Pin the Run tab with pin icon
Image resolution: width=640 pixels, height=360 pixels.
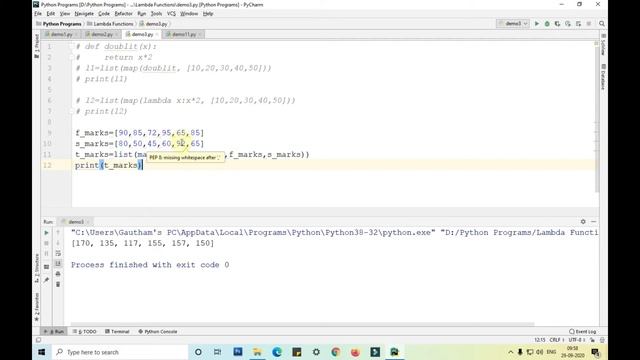pos(47,280)
